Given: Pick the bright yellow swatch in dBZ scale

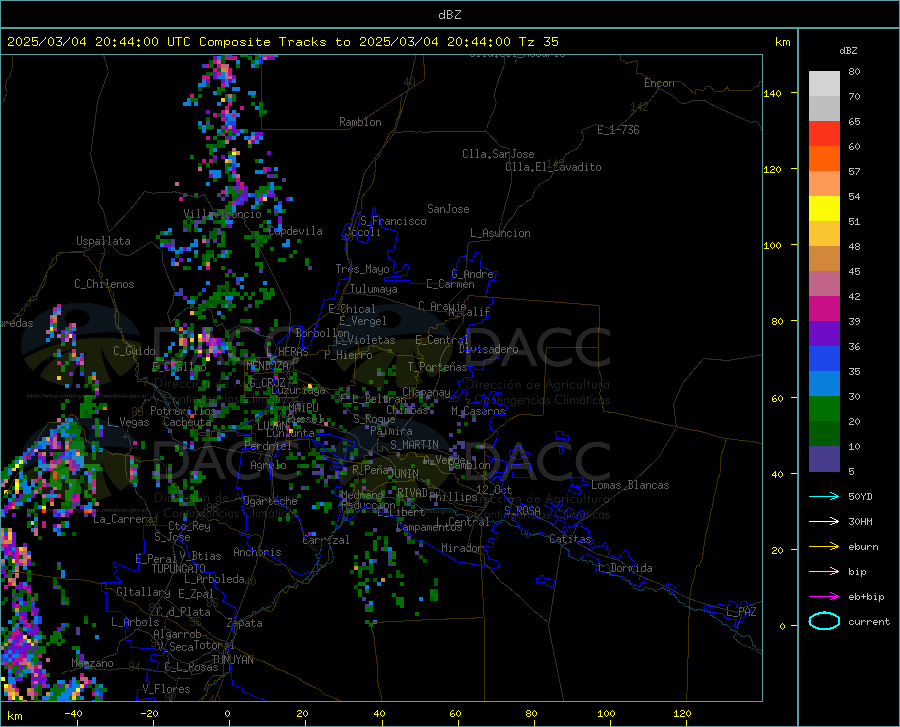Looking at the screenshot, I should [x=824, y=209].
